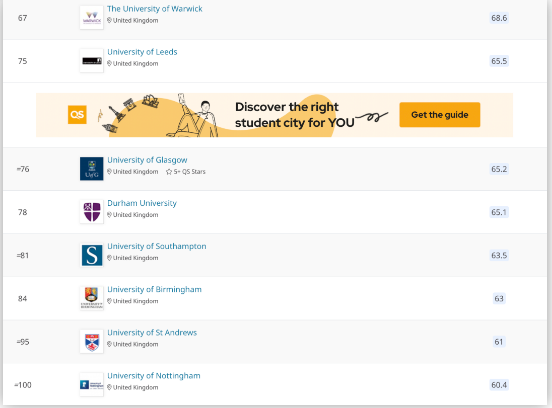Viewport: 552px width, 408px height.
Task: Open the University of Leeds link
Action: point(142,52)
